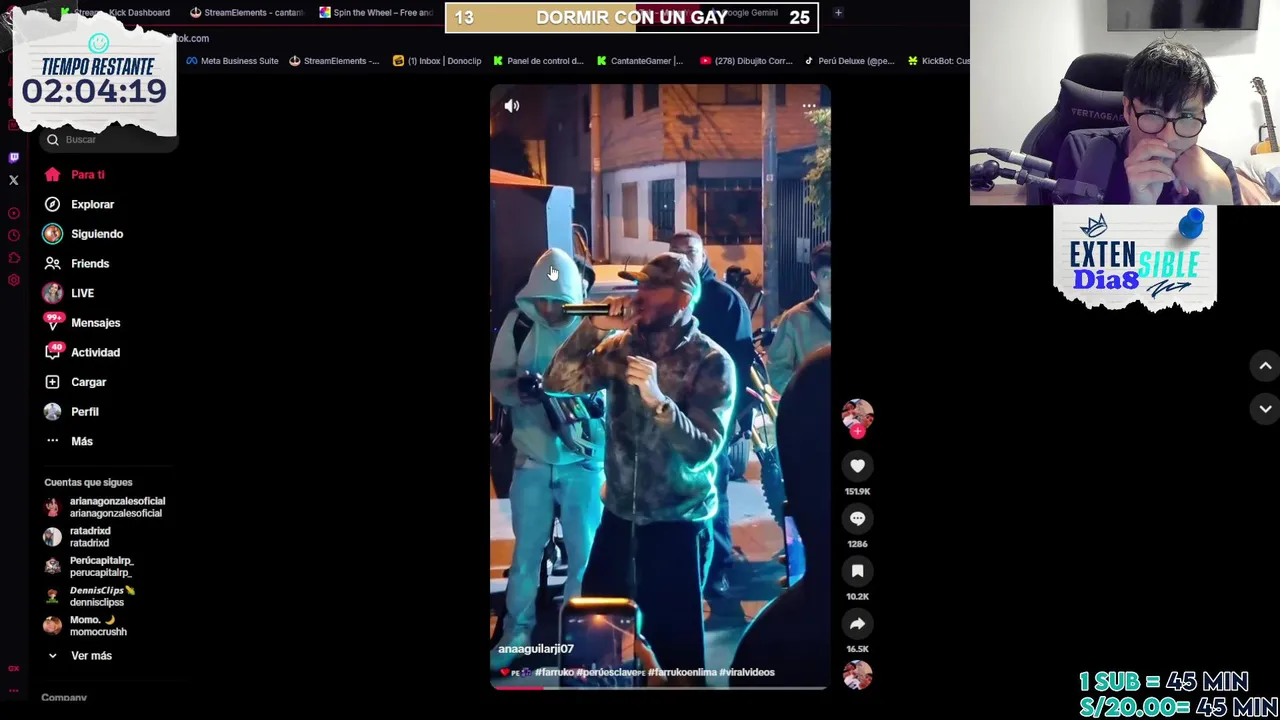The image size is (1280, 720).
Task: Save the video with the bookmark icon
Action: click(857, 571)
